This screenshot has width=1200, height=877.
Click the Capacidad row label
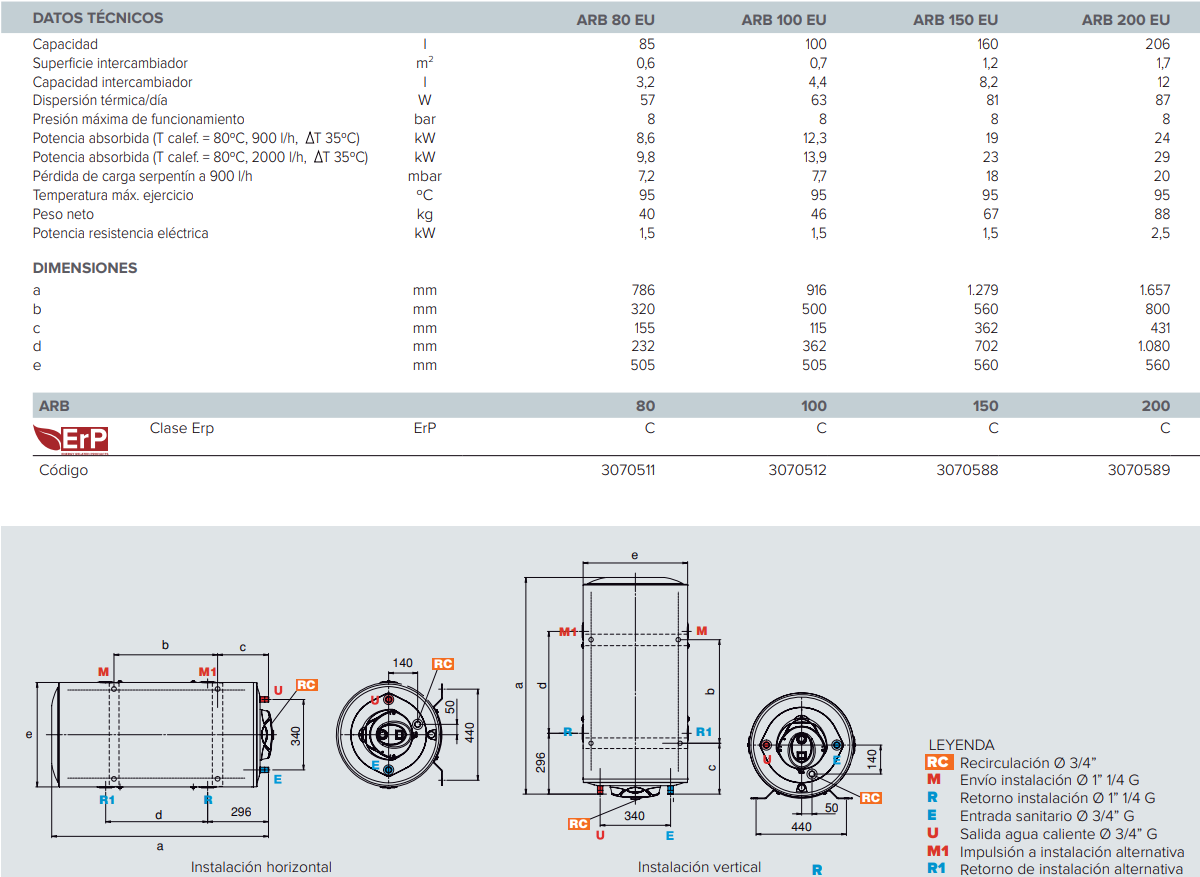(65, 44)
